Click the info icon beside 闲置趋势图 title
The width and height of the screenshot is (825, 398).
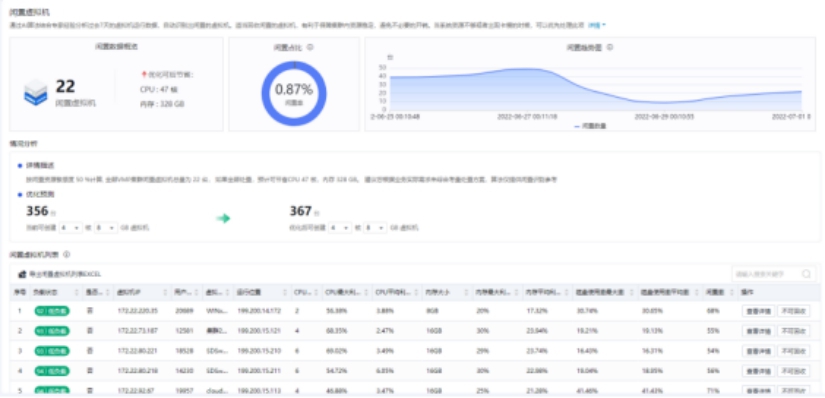610,47
